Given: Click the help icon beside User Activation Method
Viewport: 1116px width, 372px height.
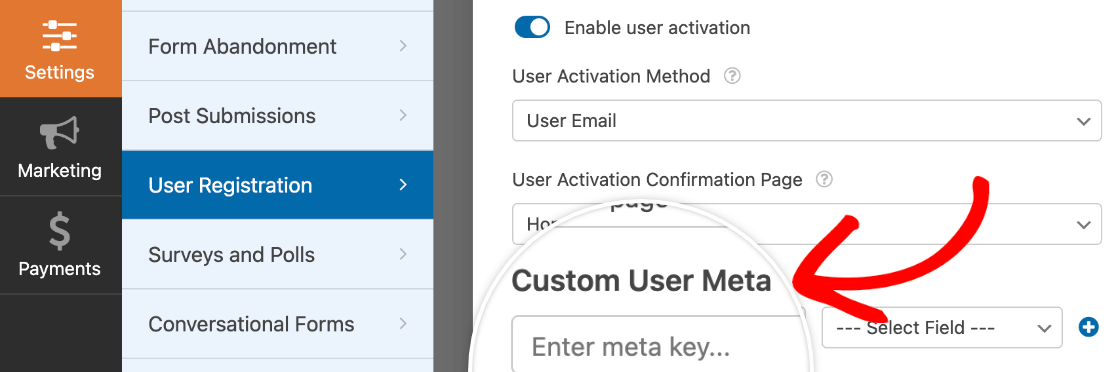Looking at the screenshot, I should point(732,76).
